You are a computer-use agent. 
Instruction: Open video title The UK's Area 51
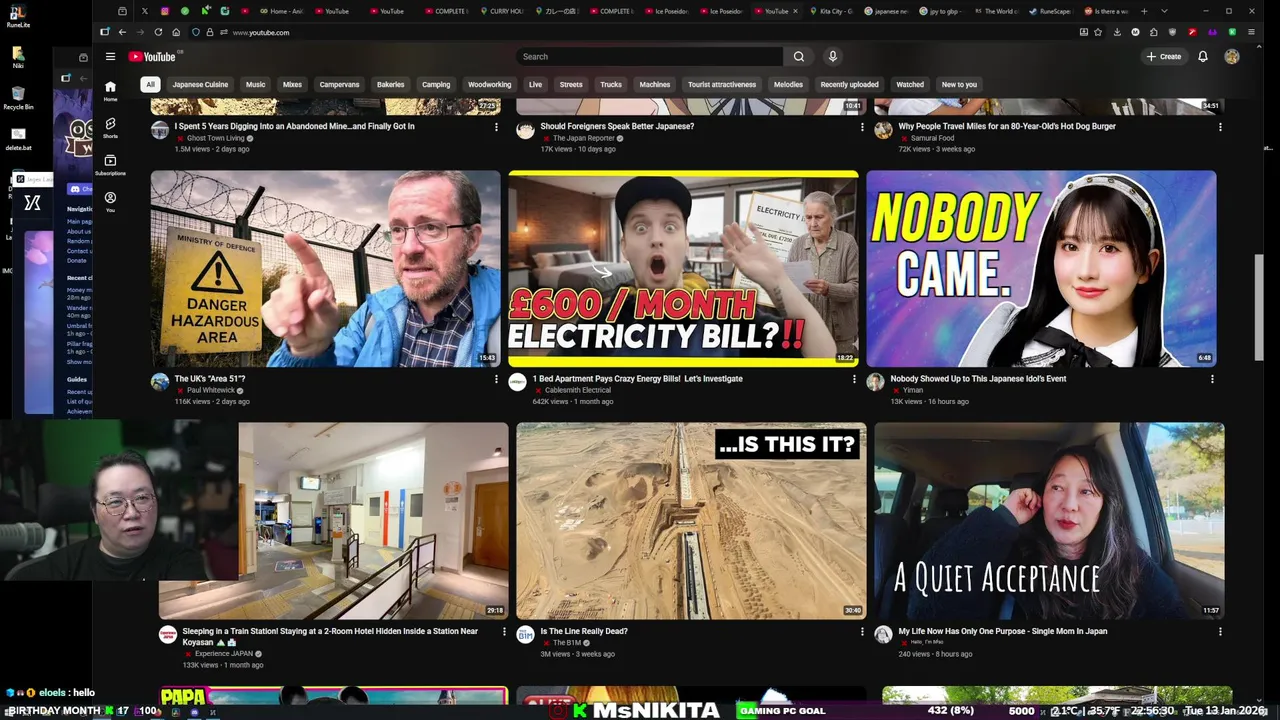click(210, 379)
